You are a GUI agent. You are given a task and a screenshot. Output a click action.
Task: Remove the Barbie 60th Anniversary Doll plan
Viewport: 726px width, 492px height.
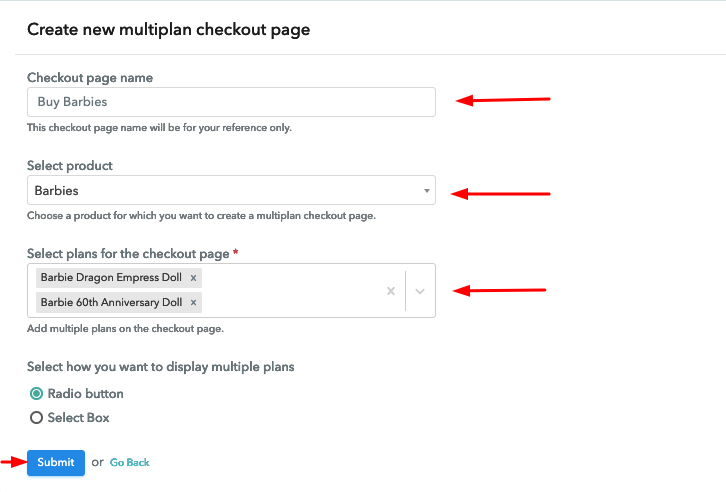[193, 302]
